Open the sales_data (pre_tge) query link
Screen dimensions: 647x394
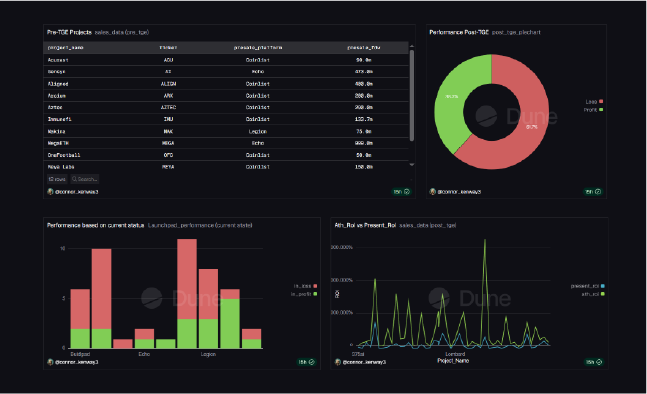122,32
